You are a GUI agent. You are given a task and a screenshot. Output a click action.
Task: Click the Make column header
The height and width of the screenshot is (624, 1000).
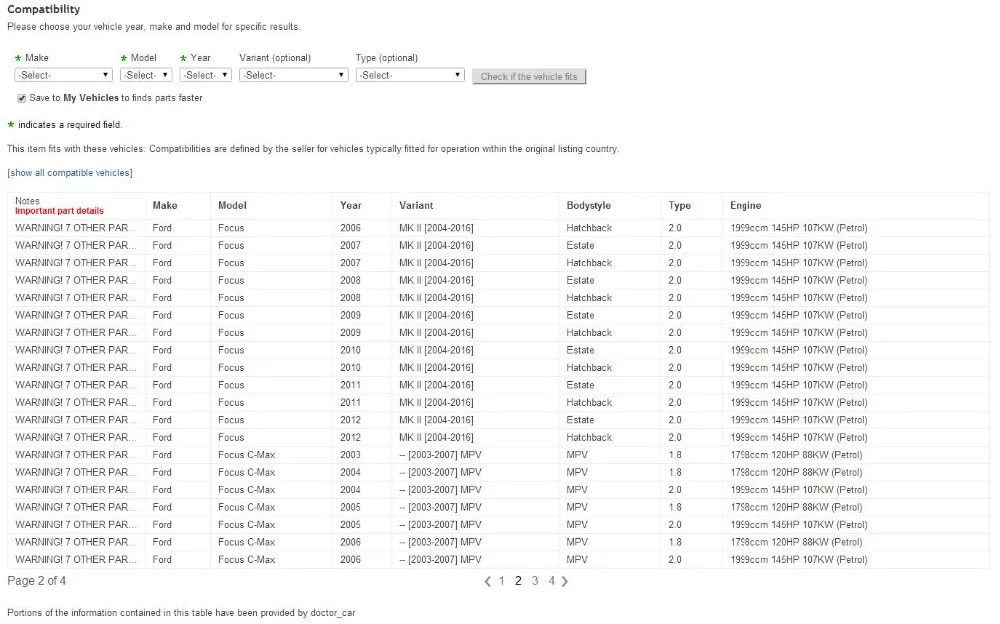165,205
